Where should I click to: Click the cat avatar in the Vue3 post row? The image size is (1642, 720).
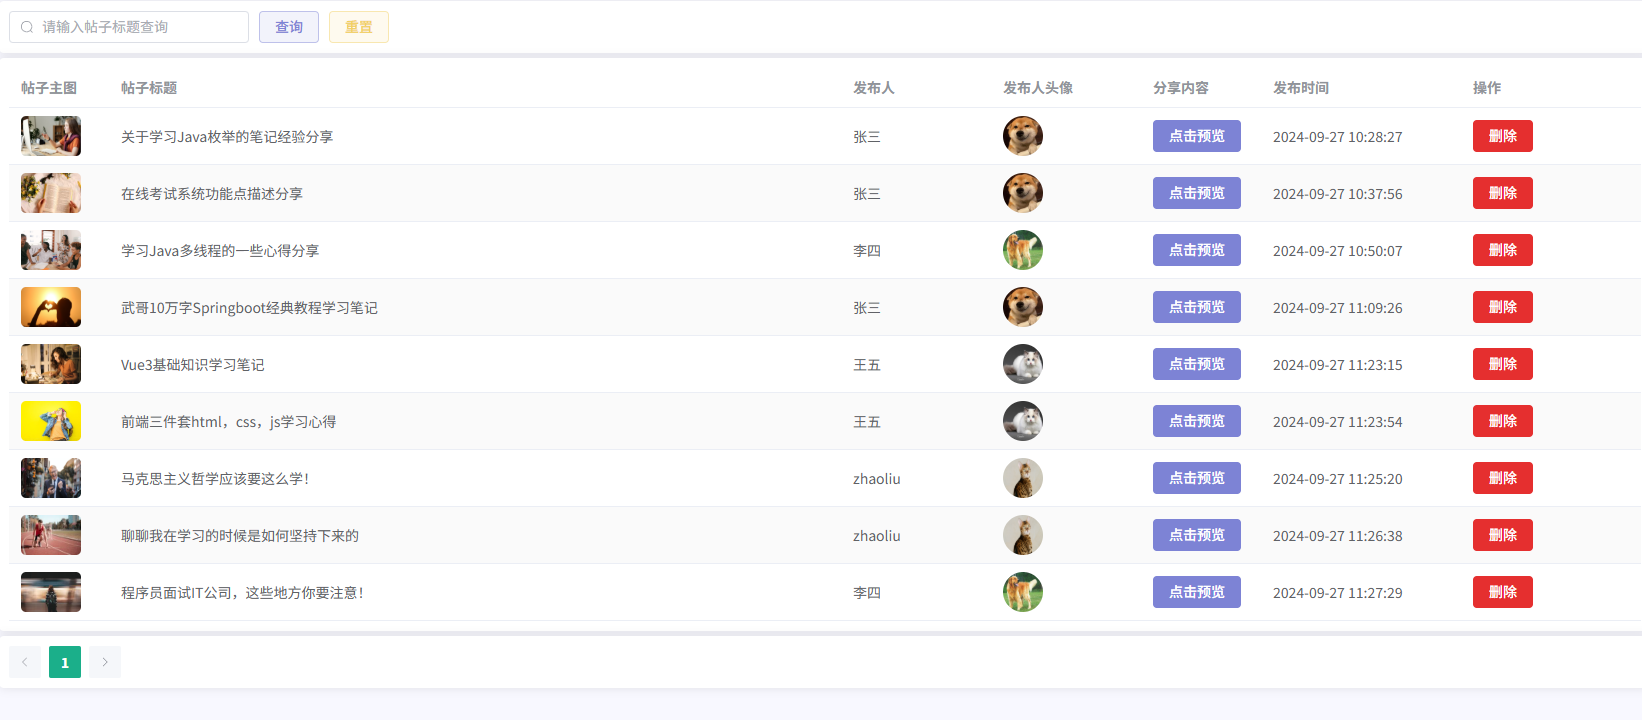(x=1023, y=364)
